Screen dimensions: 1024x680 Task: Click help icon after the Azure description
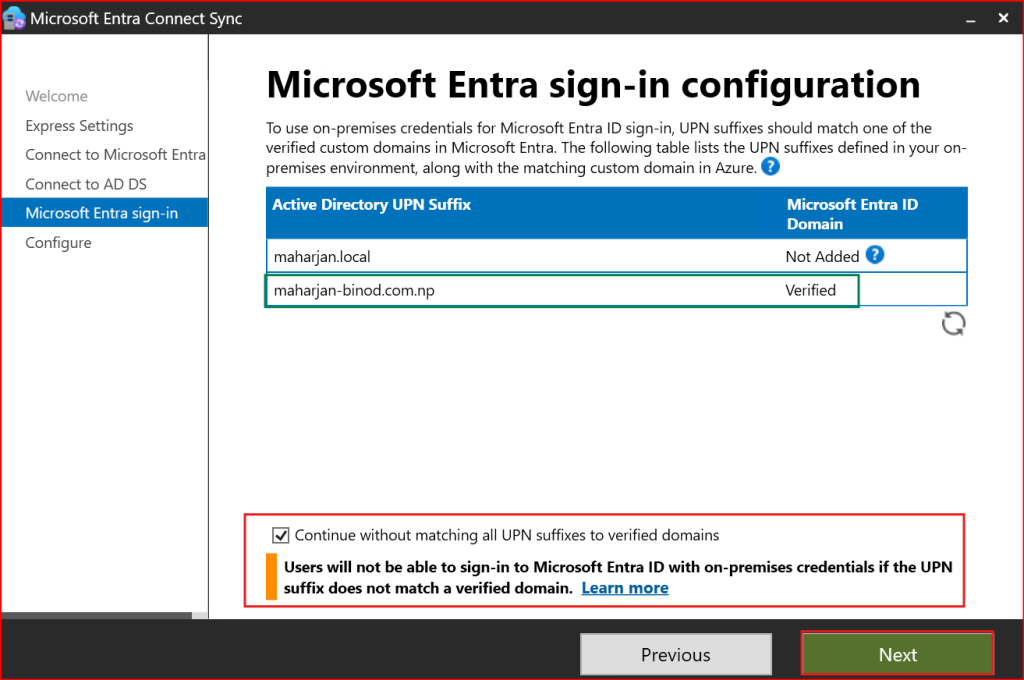770,167
